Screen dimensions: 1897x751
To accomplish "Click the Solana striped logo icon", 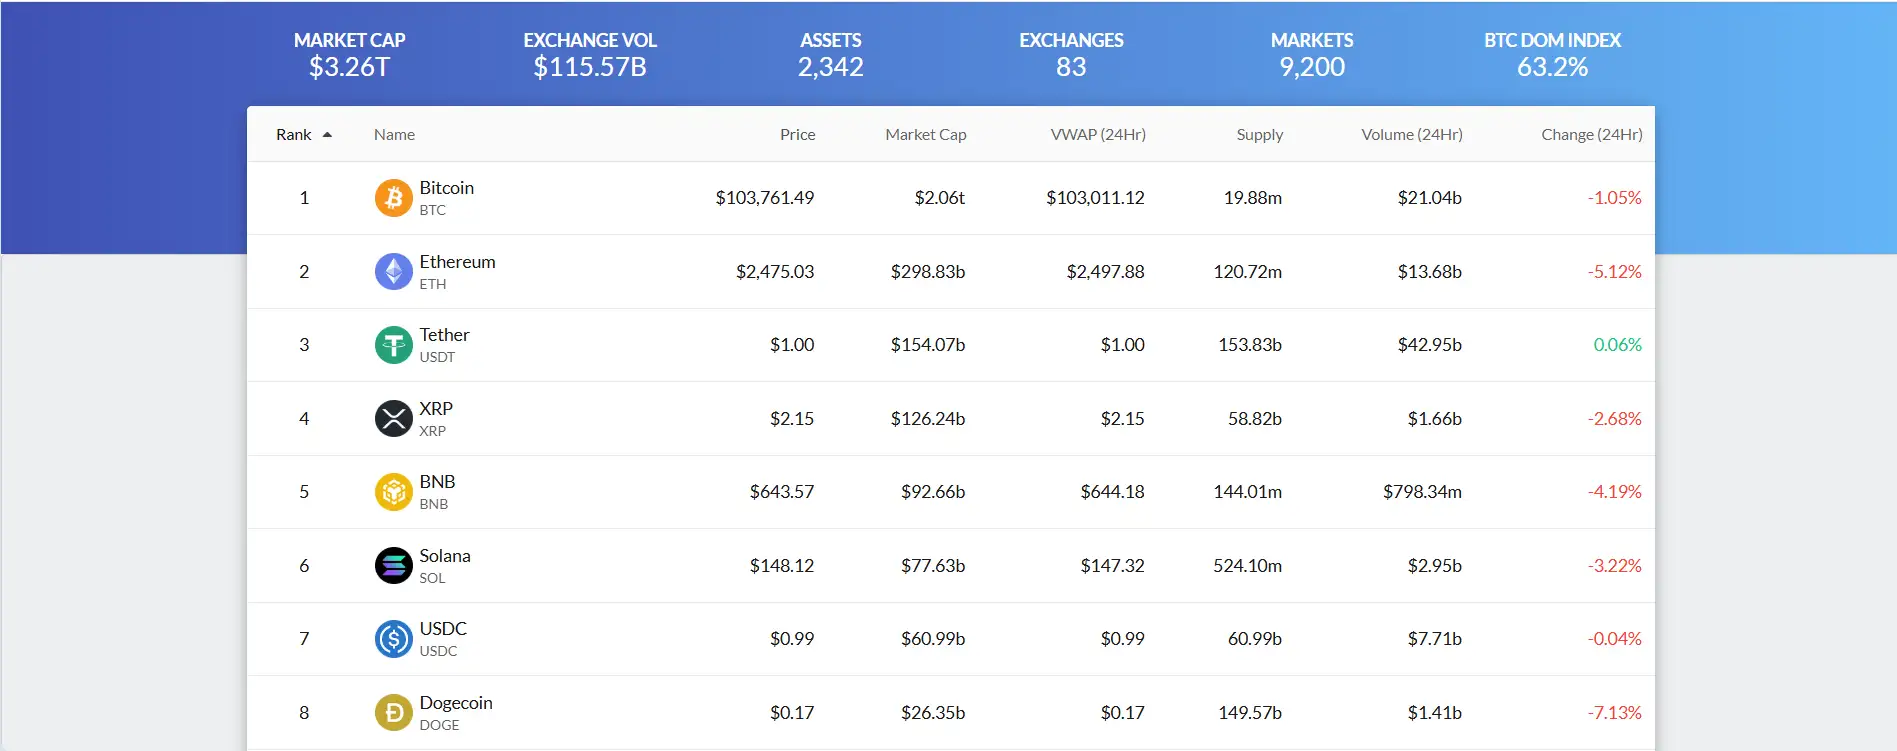I will point(393,565).
